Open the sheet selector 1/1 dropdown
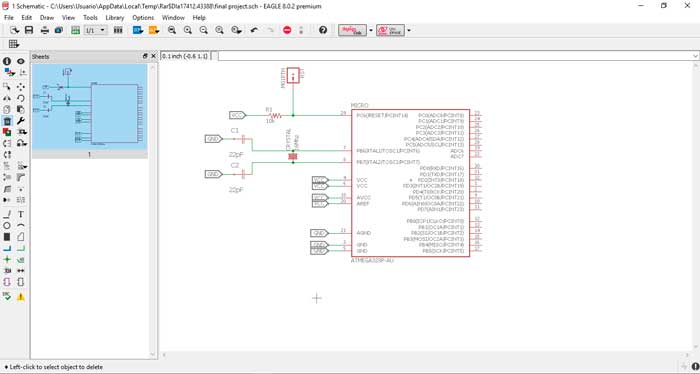Image resolution: width=700 pixels, height=374 pixels. [95, 30]
